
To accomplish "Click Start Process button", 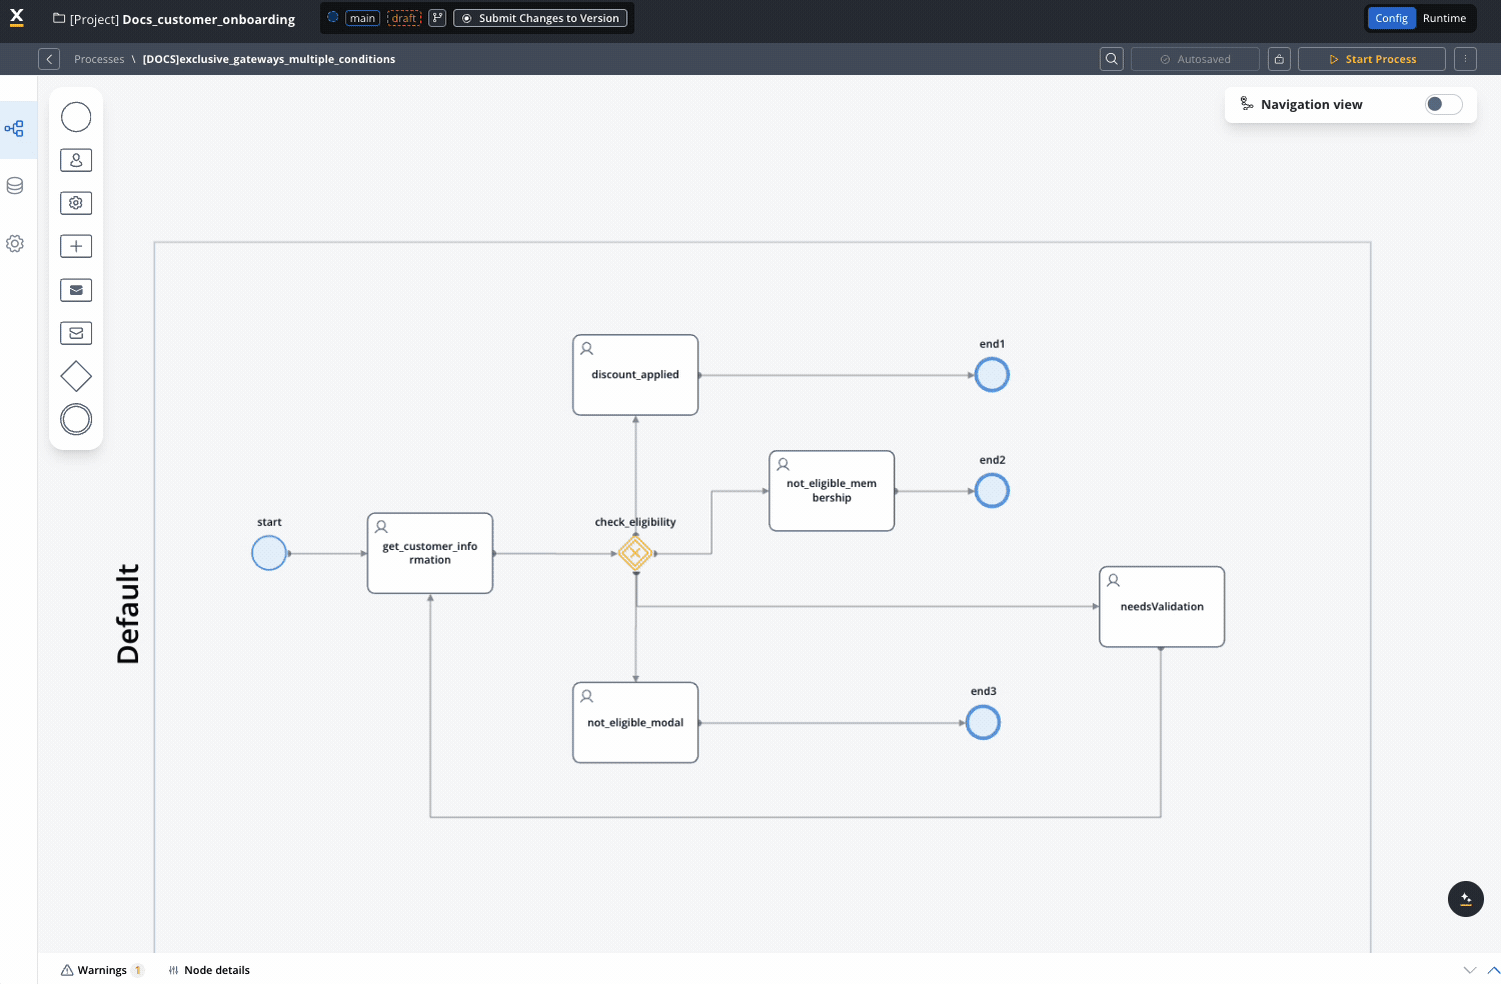I will 1372,59.
